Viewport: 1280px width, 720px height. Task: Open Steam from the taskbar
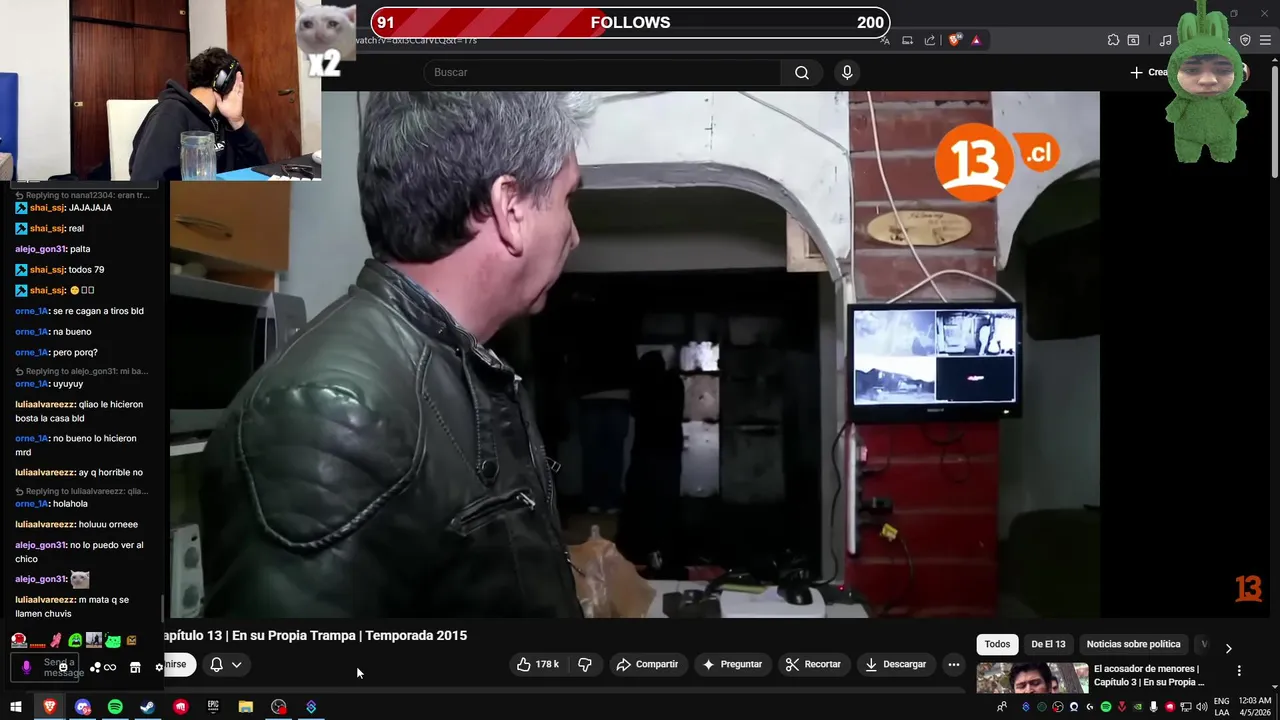147,707
